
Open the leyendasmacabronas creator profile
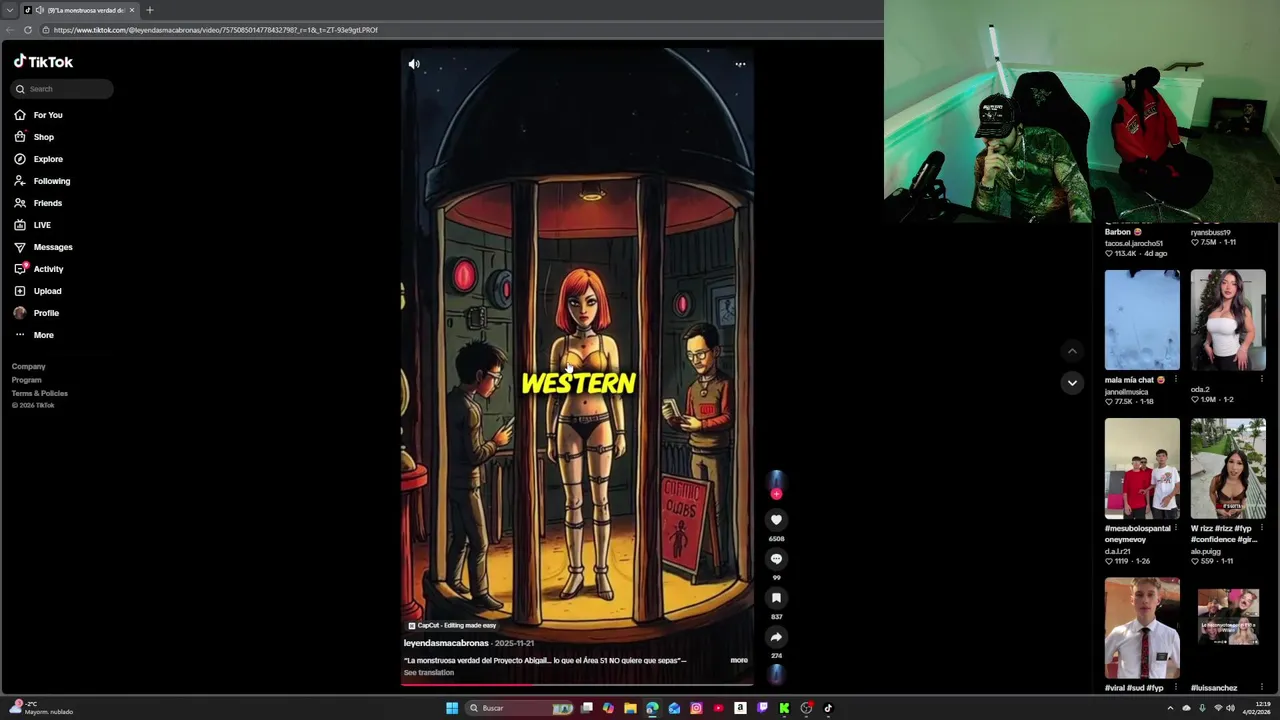pos(446,643)
